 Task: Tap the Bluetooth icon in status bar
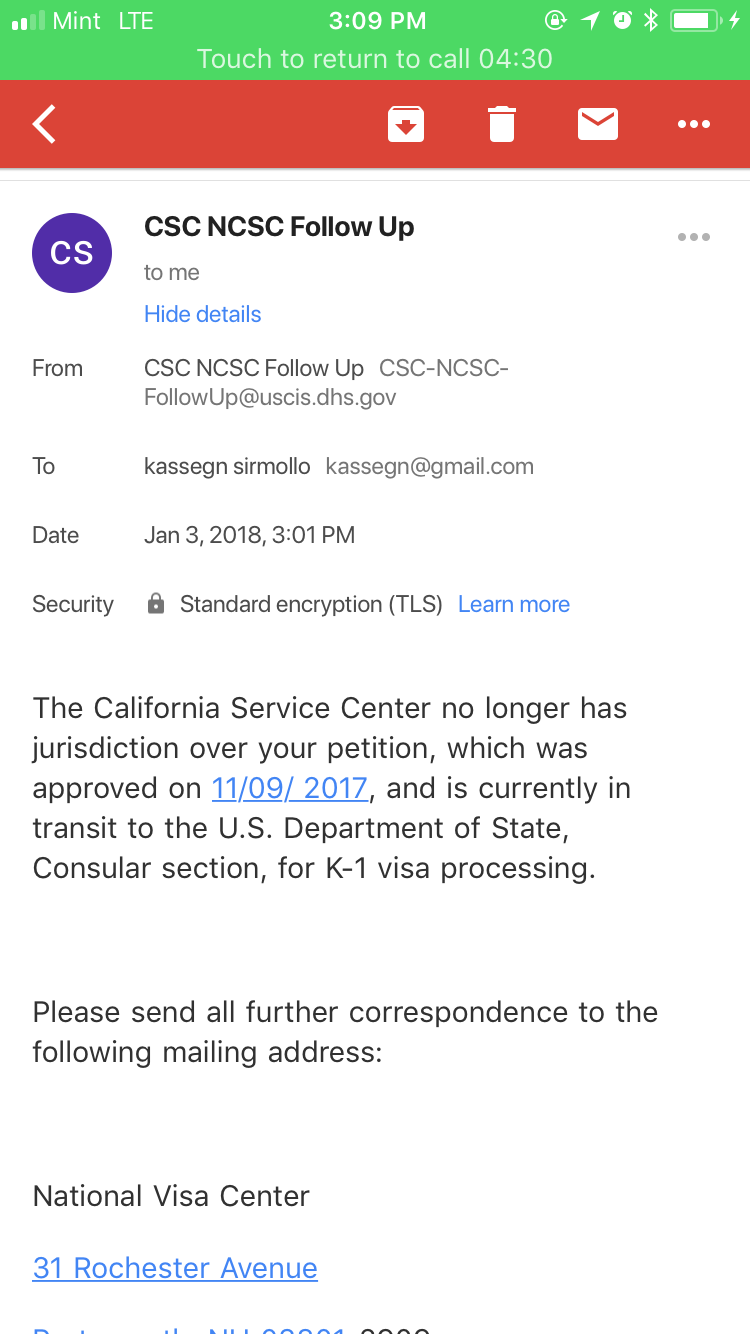(651, 20)
